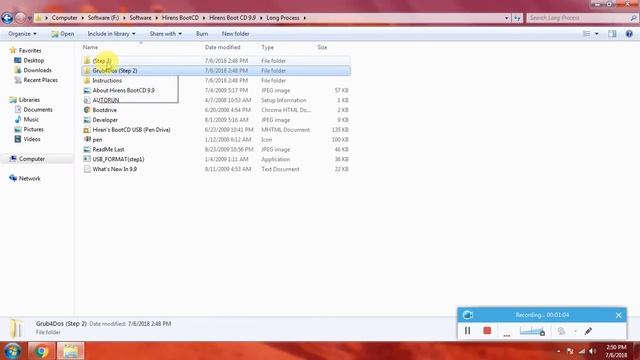Go back with the Explorer Back arrow
This screenshot has height=360, width=640.
(7, 18)
